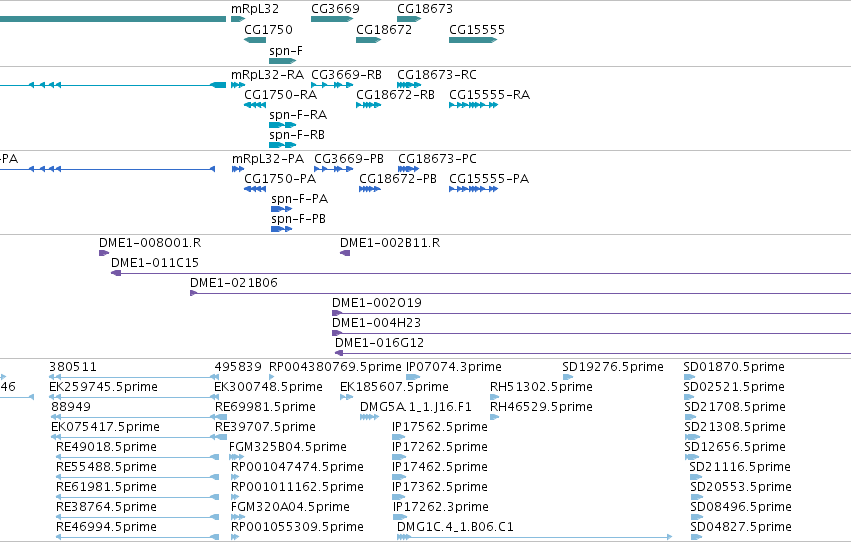
Task: Click RE39707.5prime EST label
Action: 265,428
